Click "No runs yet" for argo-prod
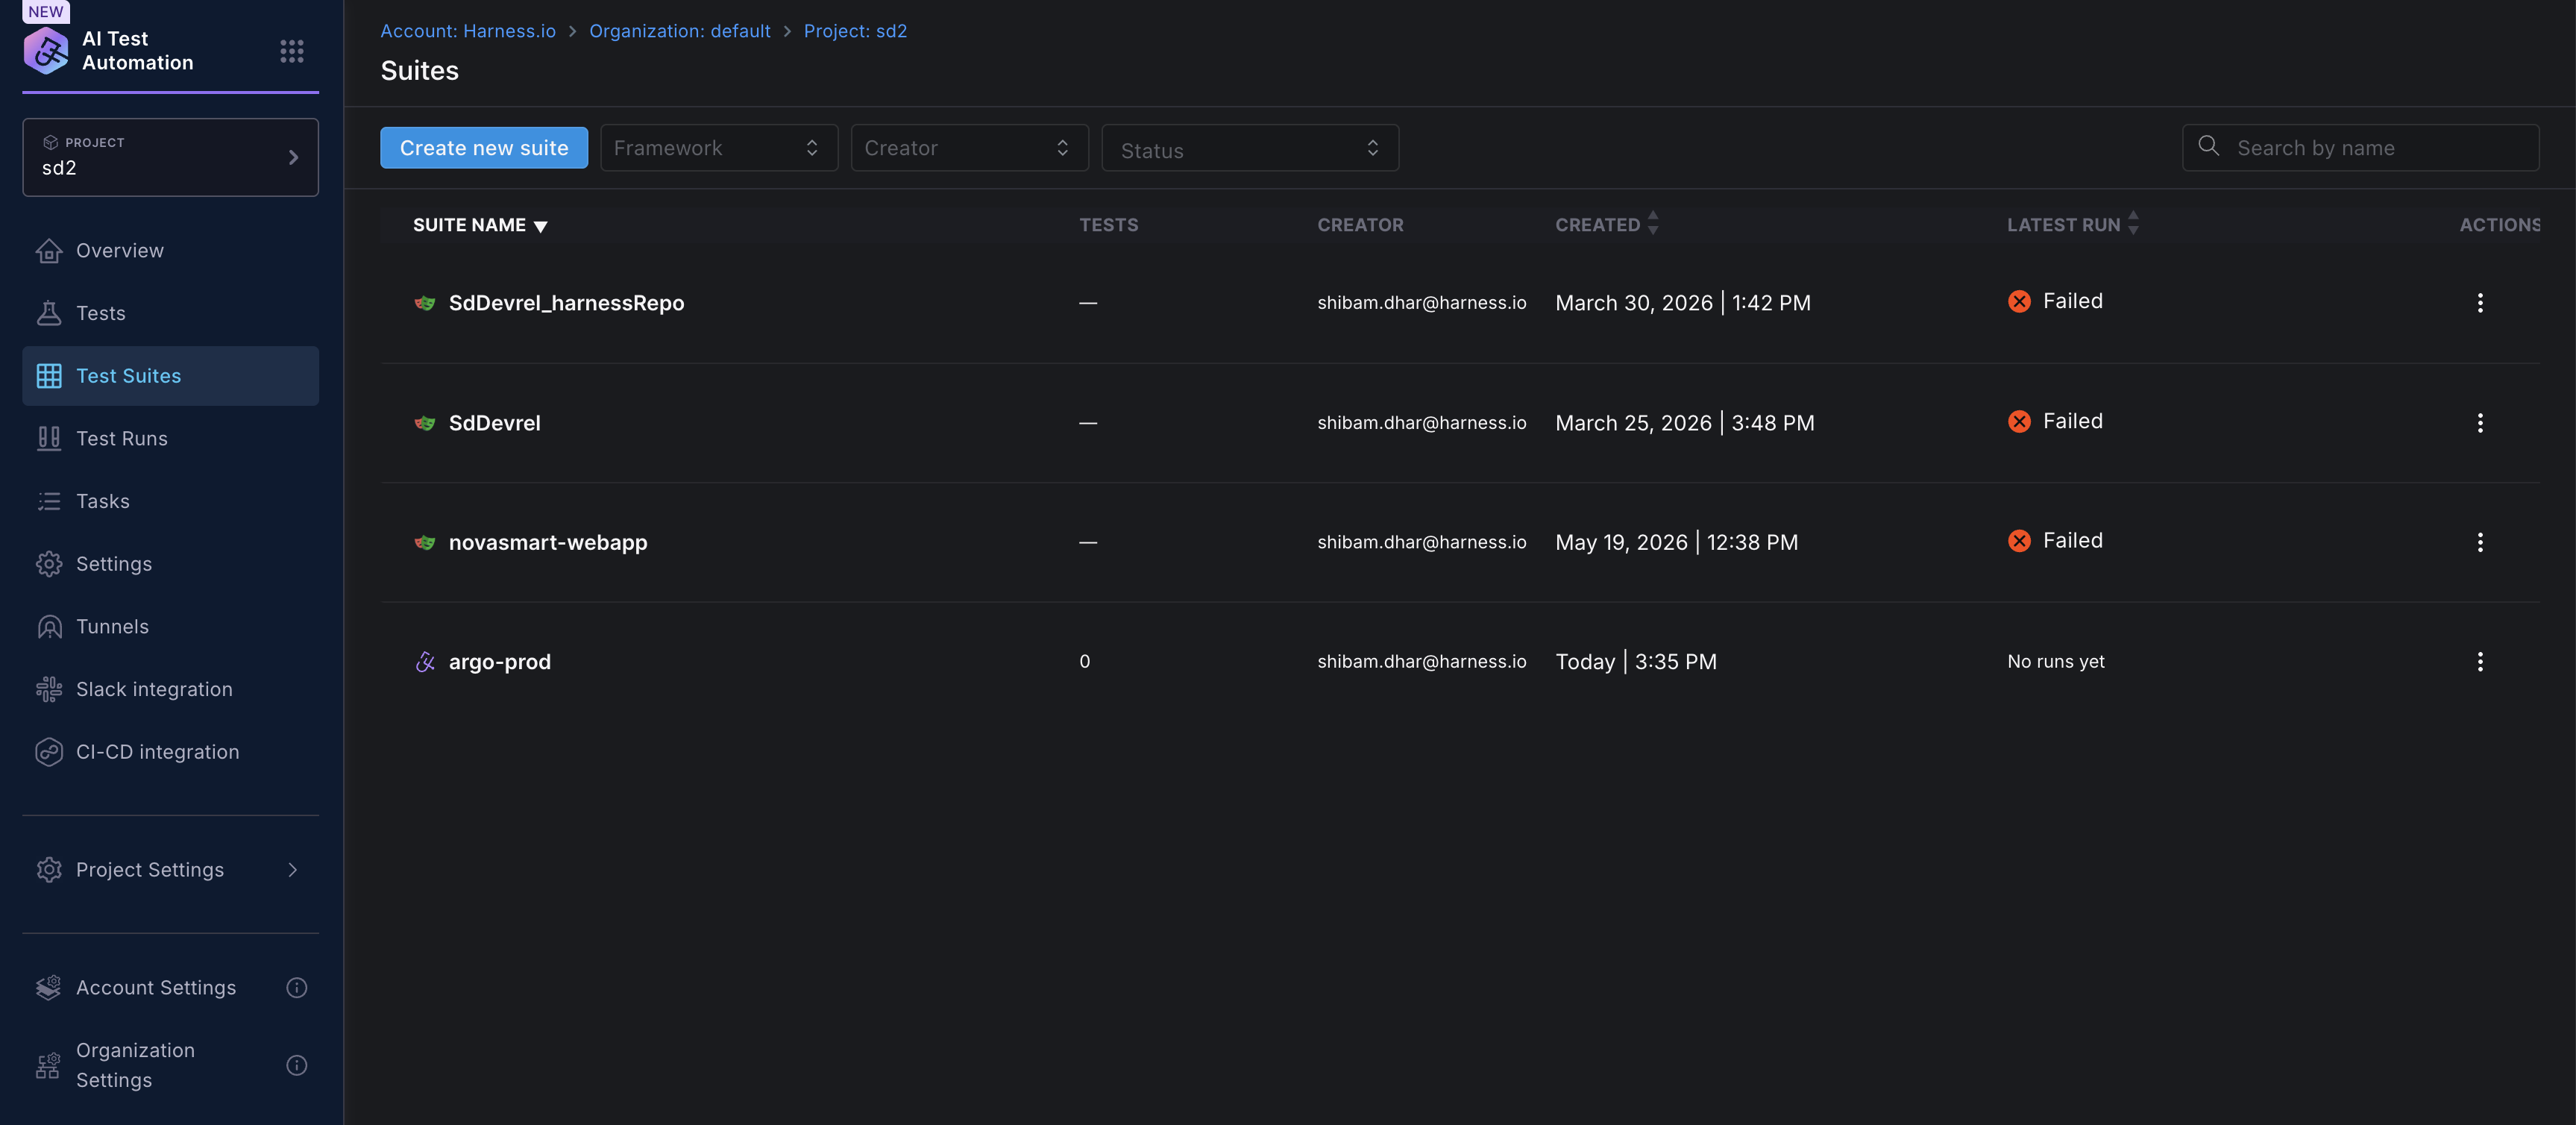The height and width of the screenshot is (1125, 2576). click(2056, 662)
